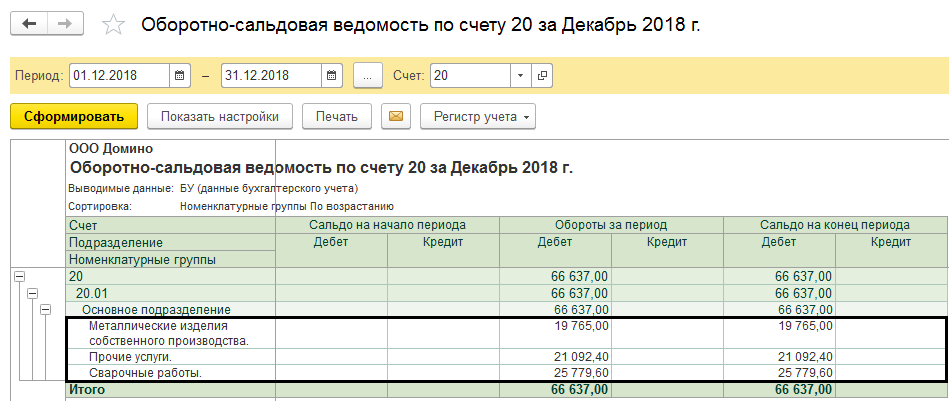Click the envelope icon to email report

397,117
